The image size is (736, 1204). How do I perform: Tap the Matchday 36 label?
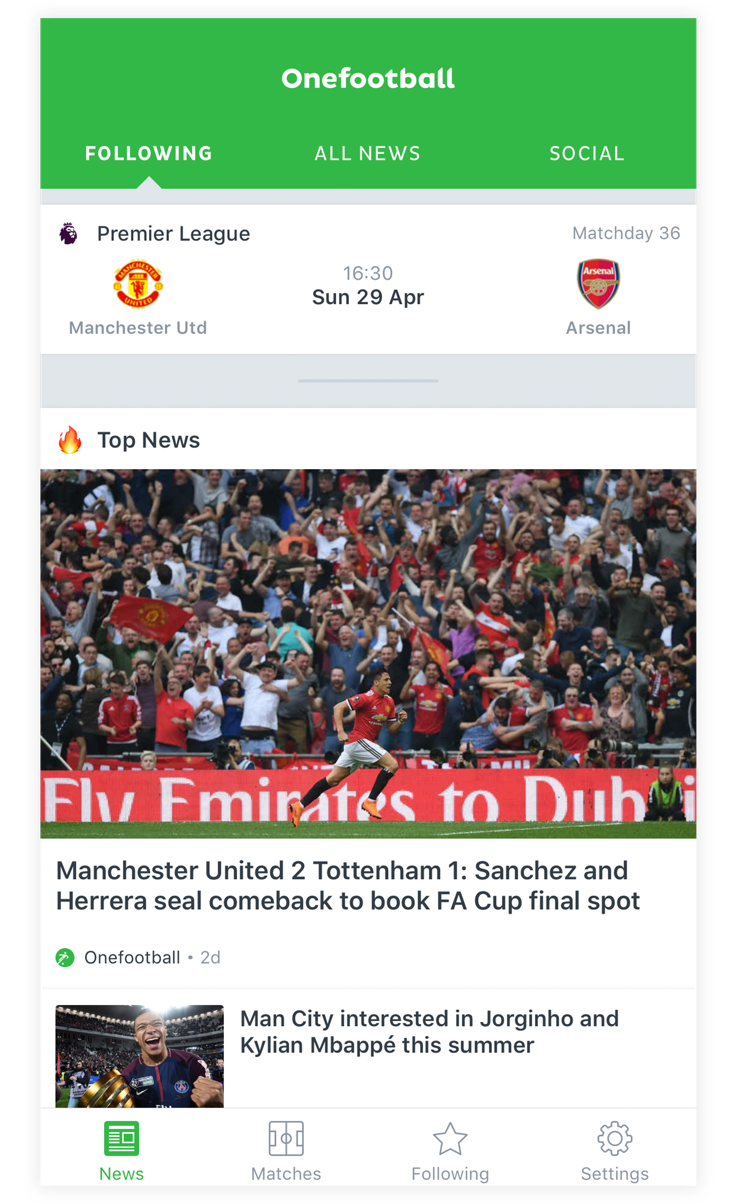(626, 233)
